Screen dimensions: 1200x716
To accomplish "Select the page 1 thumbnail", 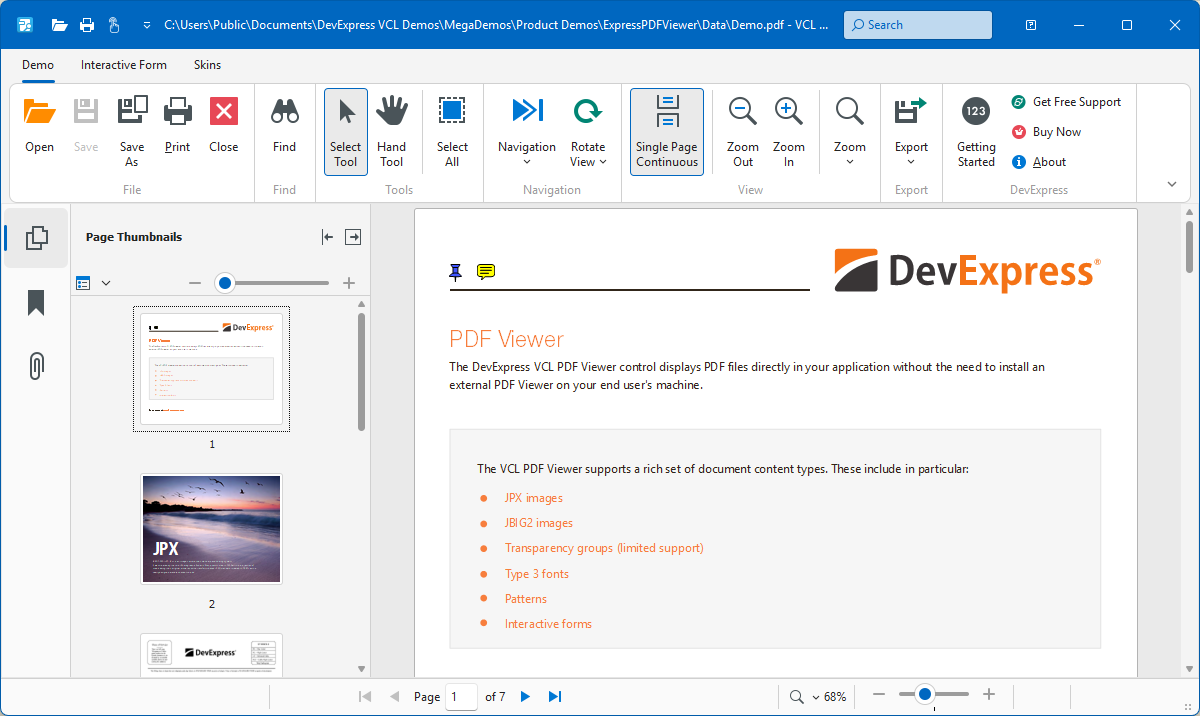I will point(212,369).
